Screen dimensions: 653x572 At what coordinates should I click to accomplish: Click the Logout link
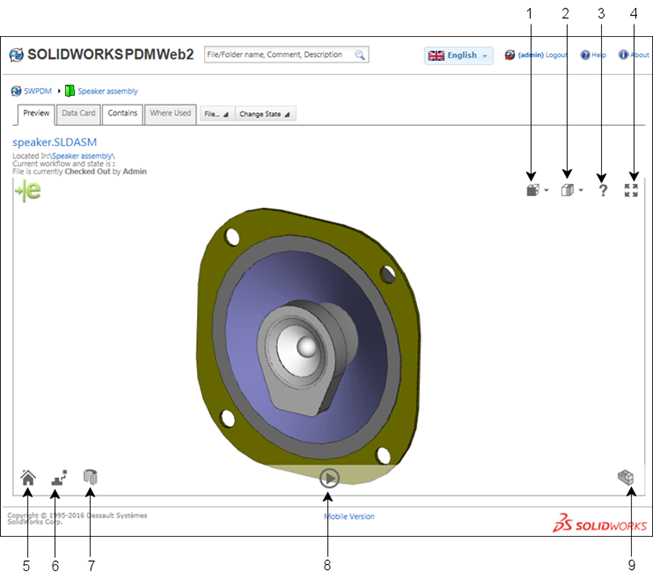556,56
